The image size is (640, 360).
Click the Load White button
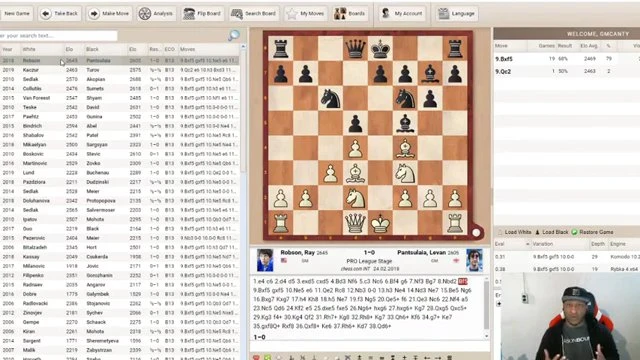click(514, 232)
